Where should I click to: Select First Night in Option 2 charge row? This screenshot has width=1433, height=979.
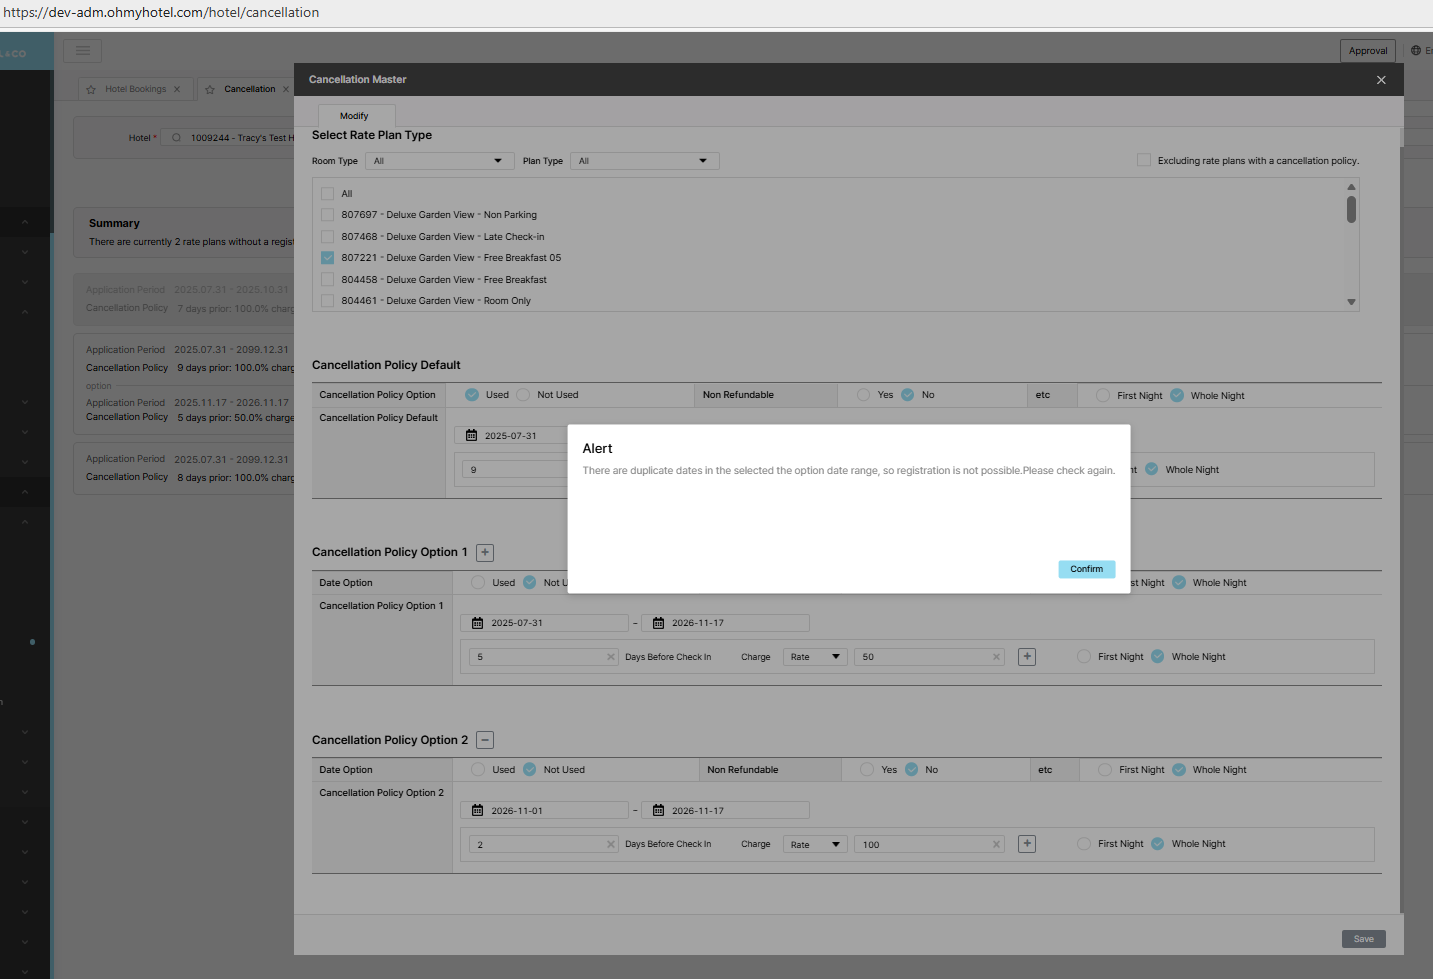pos(1084,844)
